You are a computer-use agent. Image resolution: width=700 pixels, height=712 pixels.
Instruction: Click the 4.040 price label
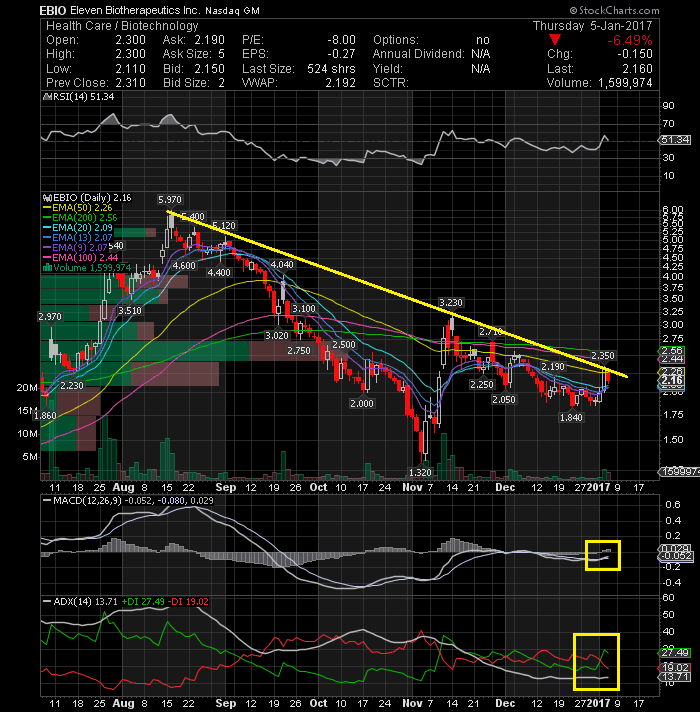(x=282, y=265)
